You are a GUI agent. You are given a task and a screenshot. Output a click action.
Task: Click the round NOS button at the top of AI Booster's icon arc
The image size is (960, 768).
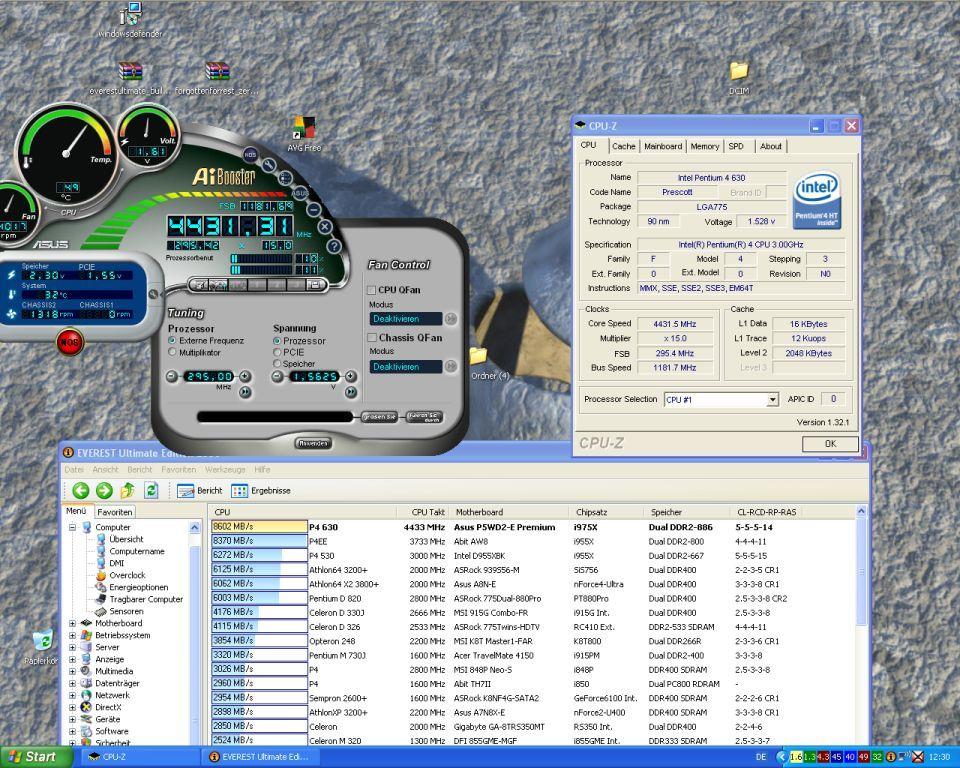(250, 154)
